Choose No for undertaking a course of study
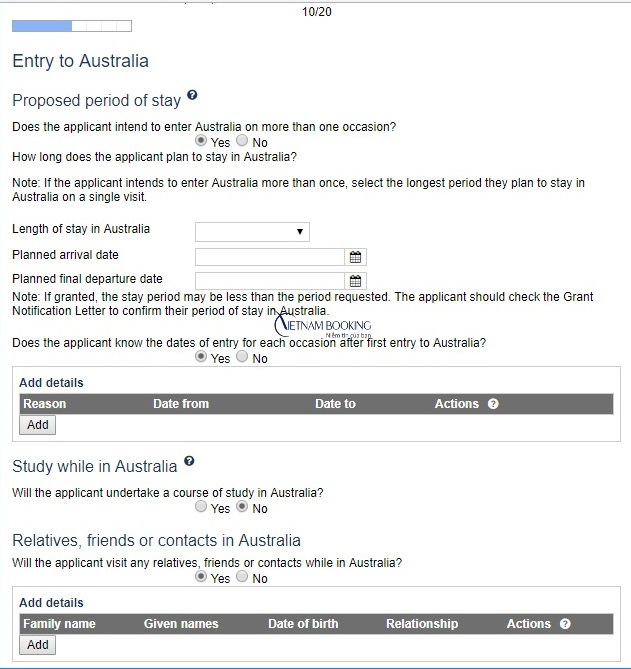This screenshot has height=669, width=631. pos(243,507)
